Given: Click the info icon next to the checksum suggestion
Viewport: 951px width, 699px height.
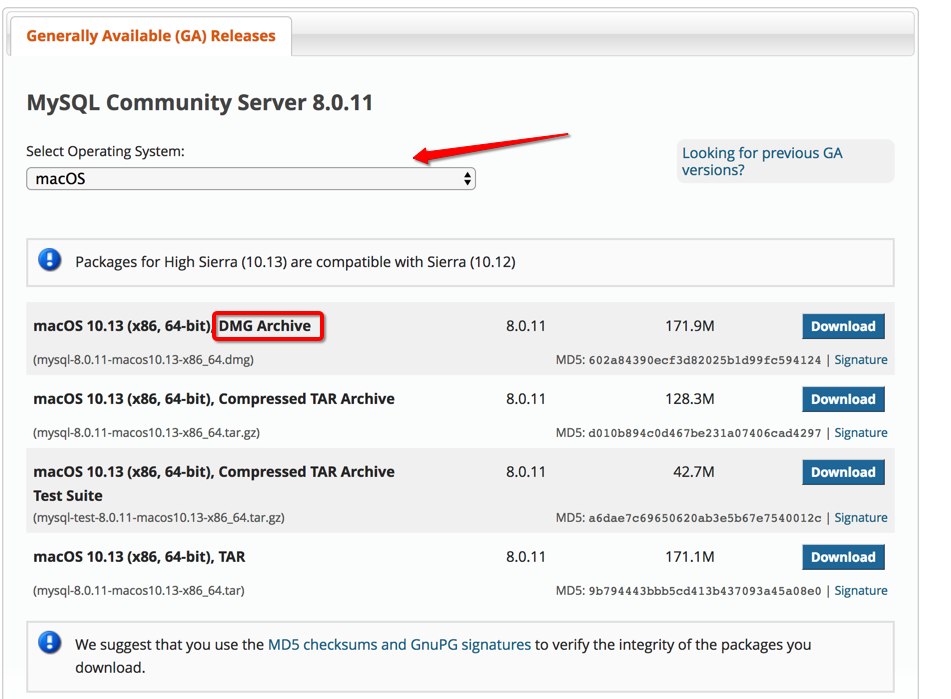Looking at the screenshot, I should click(x=50, y=644).
